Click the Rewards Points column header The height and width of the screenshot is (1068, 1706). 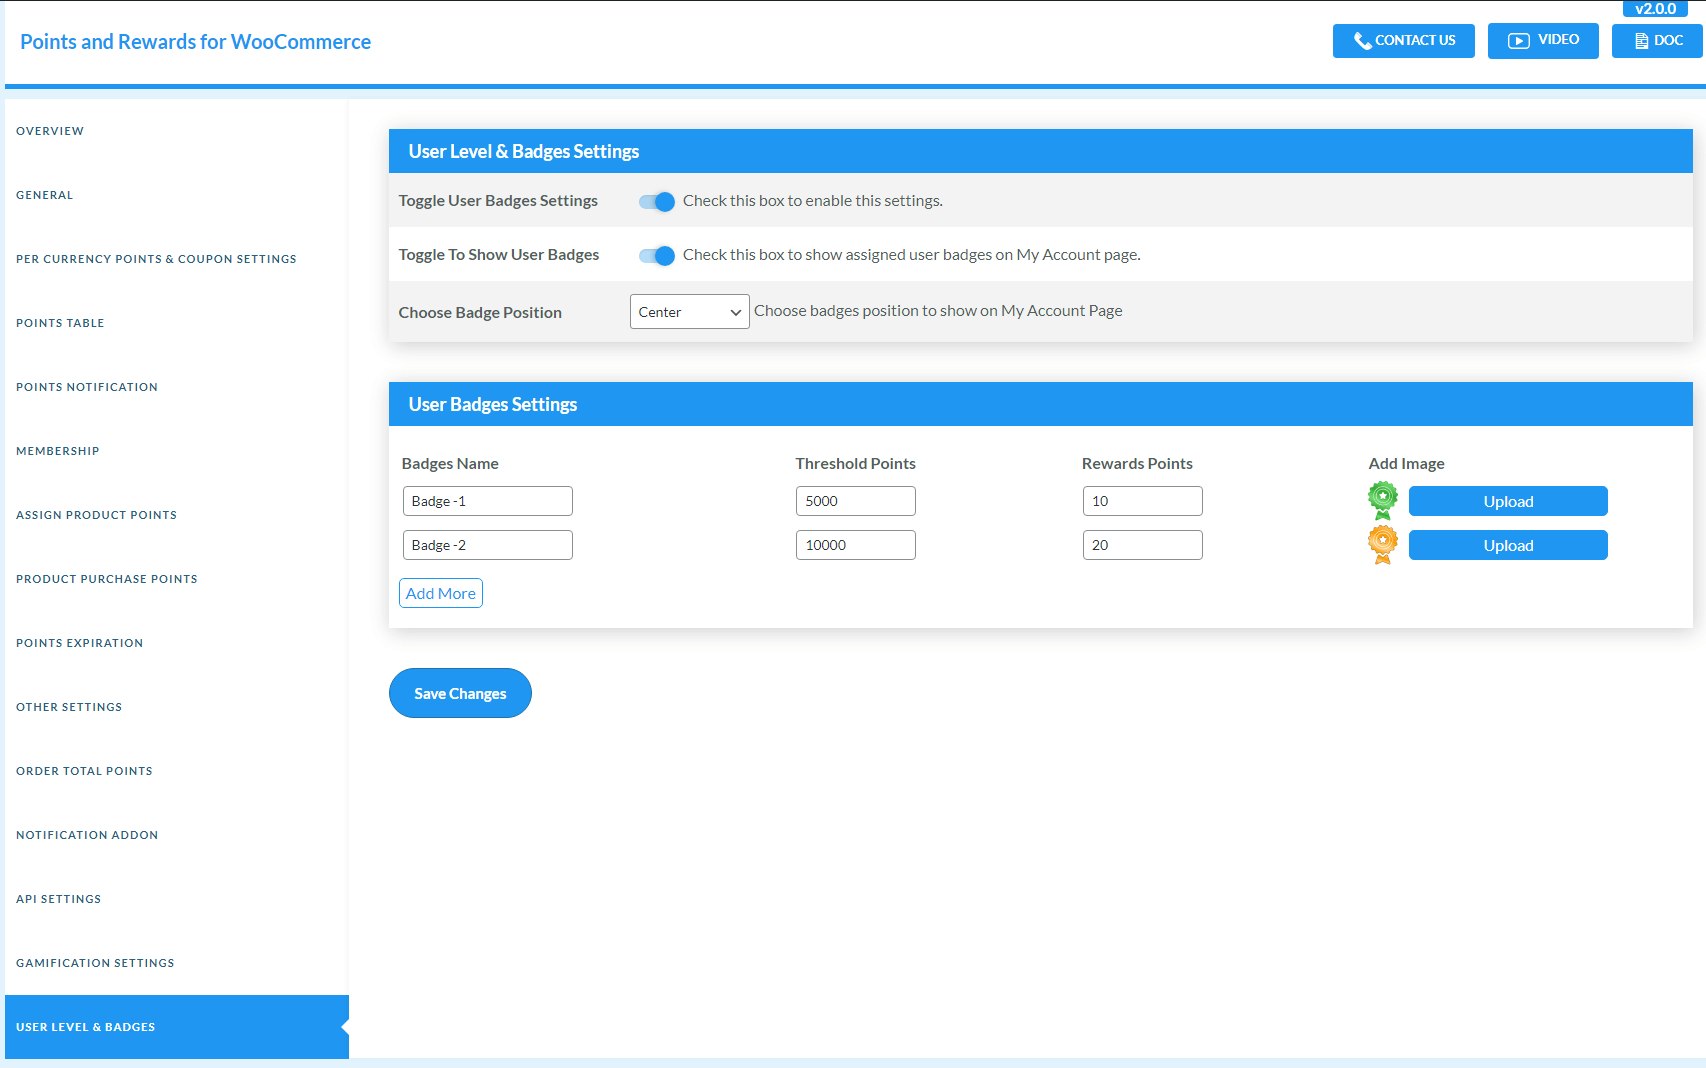[x=1137, y=463]
